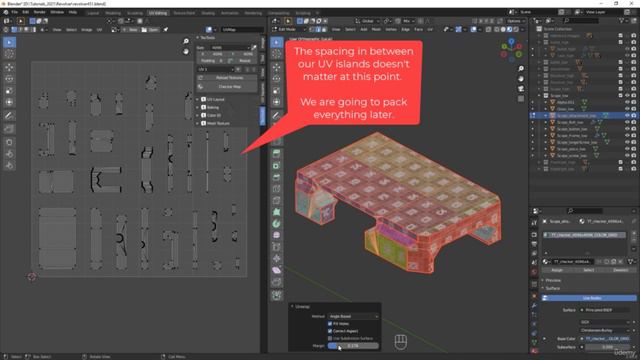Toggle the UV pin button beside Open
Viewport: 640px width, 360px height.
(x=166, y=30)
